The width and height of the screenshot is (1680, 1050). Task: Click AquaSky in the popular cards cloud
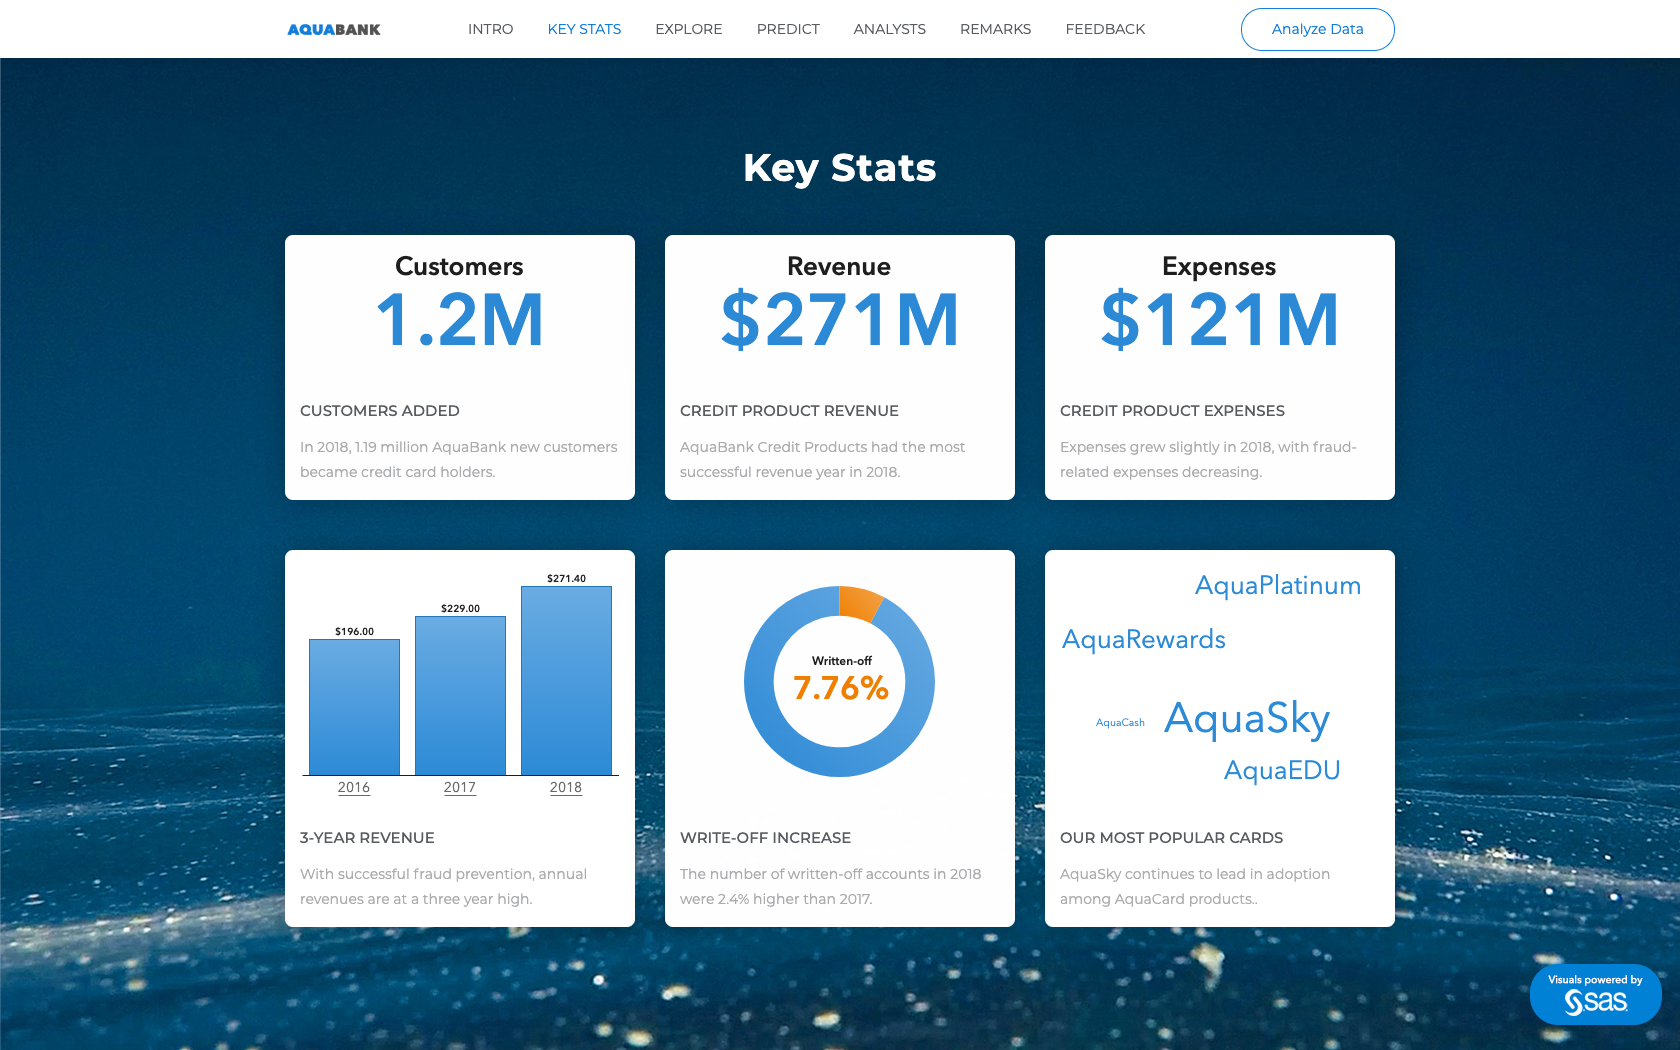tap(1247, 719)
